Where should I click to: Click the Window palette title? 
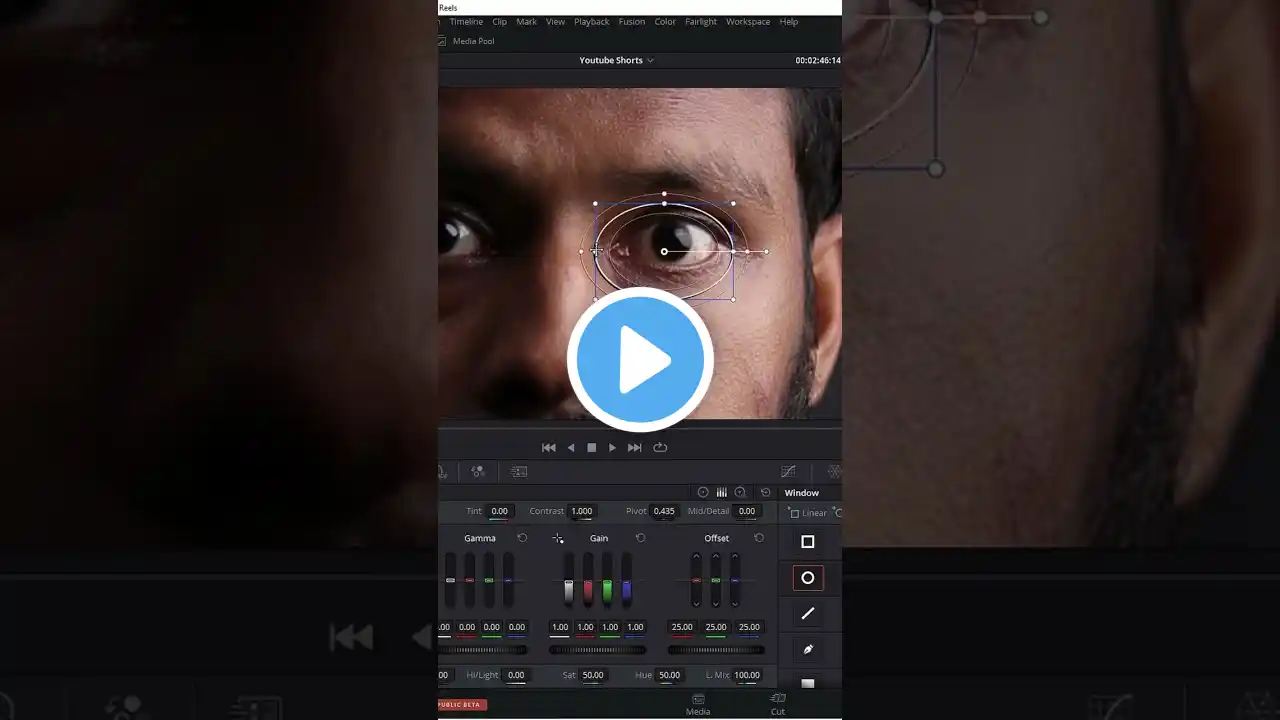[802, 493]
